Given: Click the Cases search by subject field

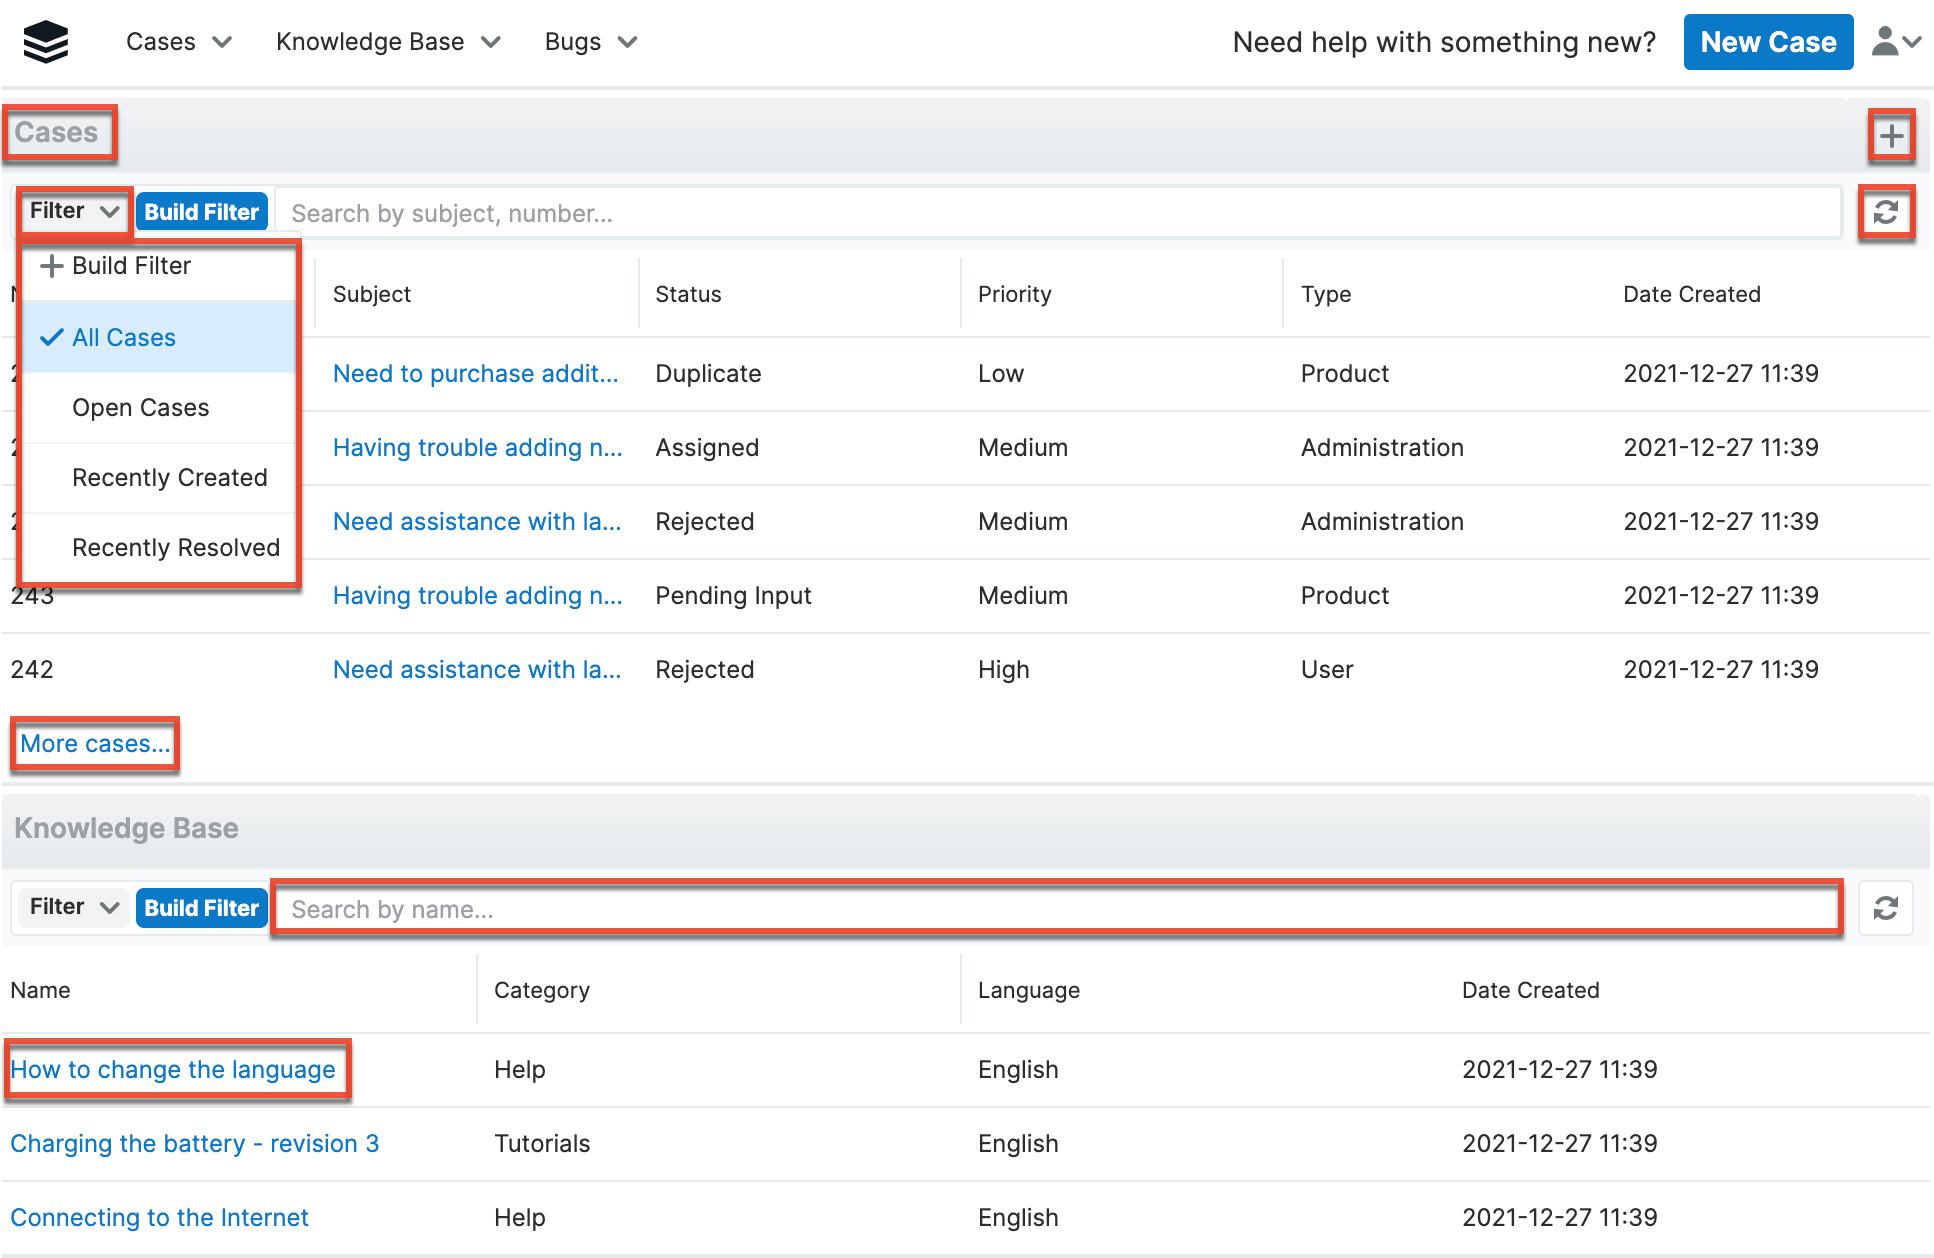Looking at the screenshot, I should tap(1056, 213).
